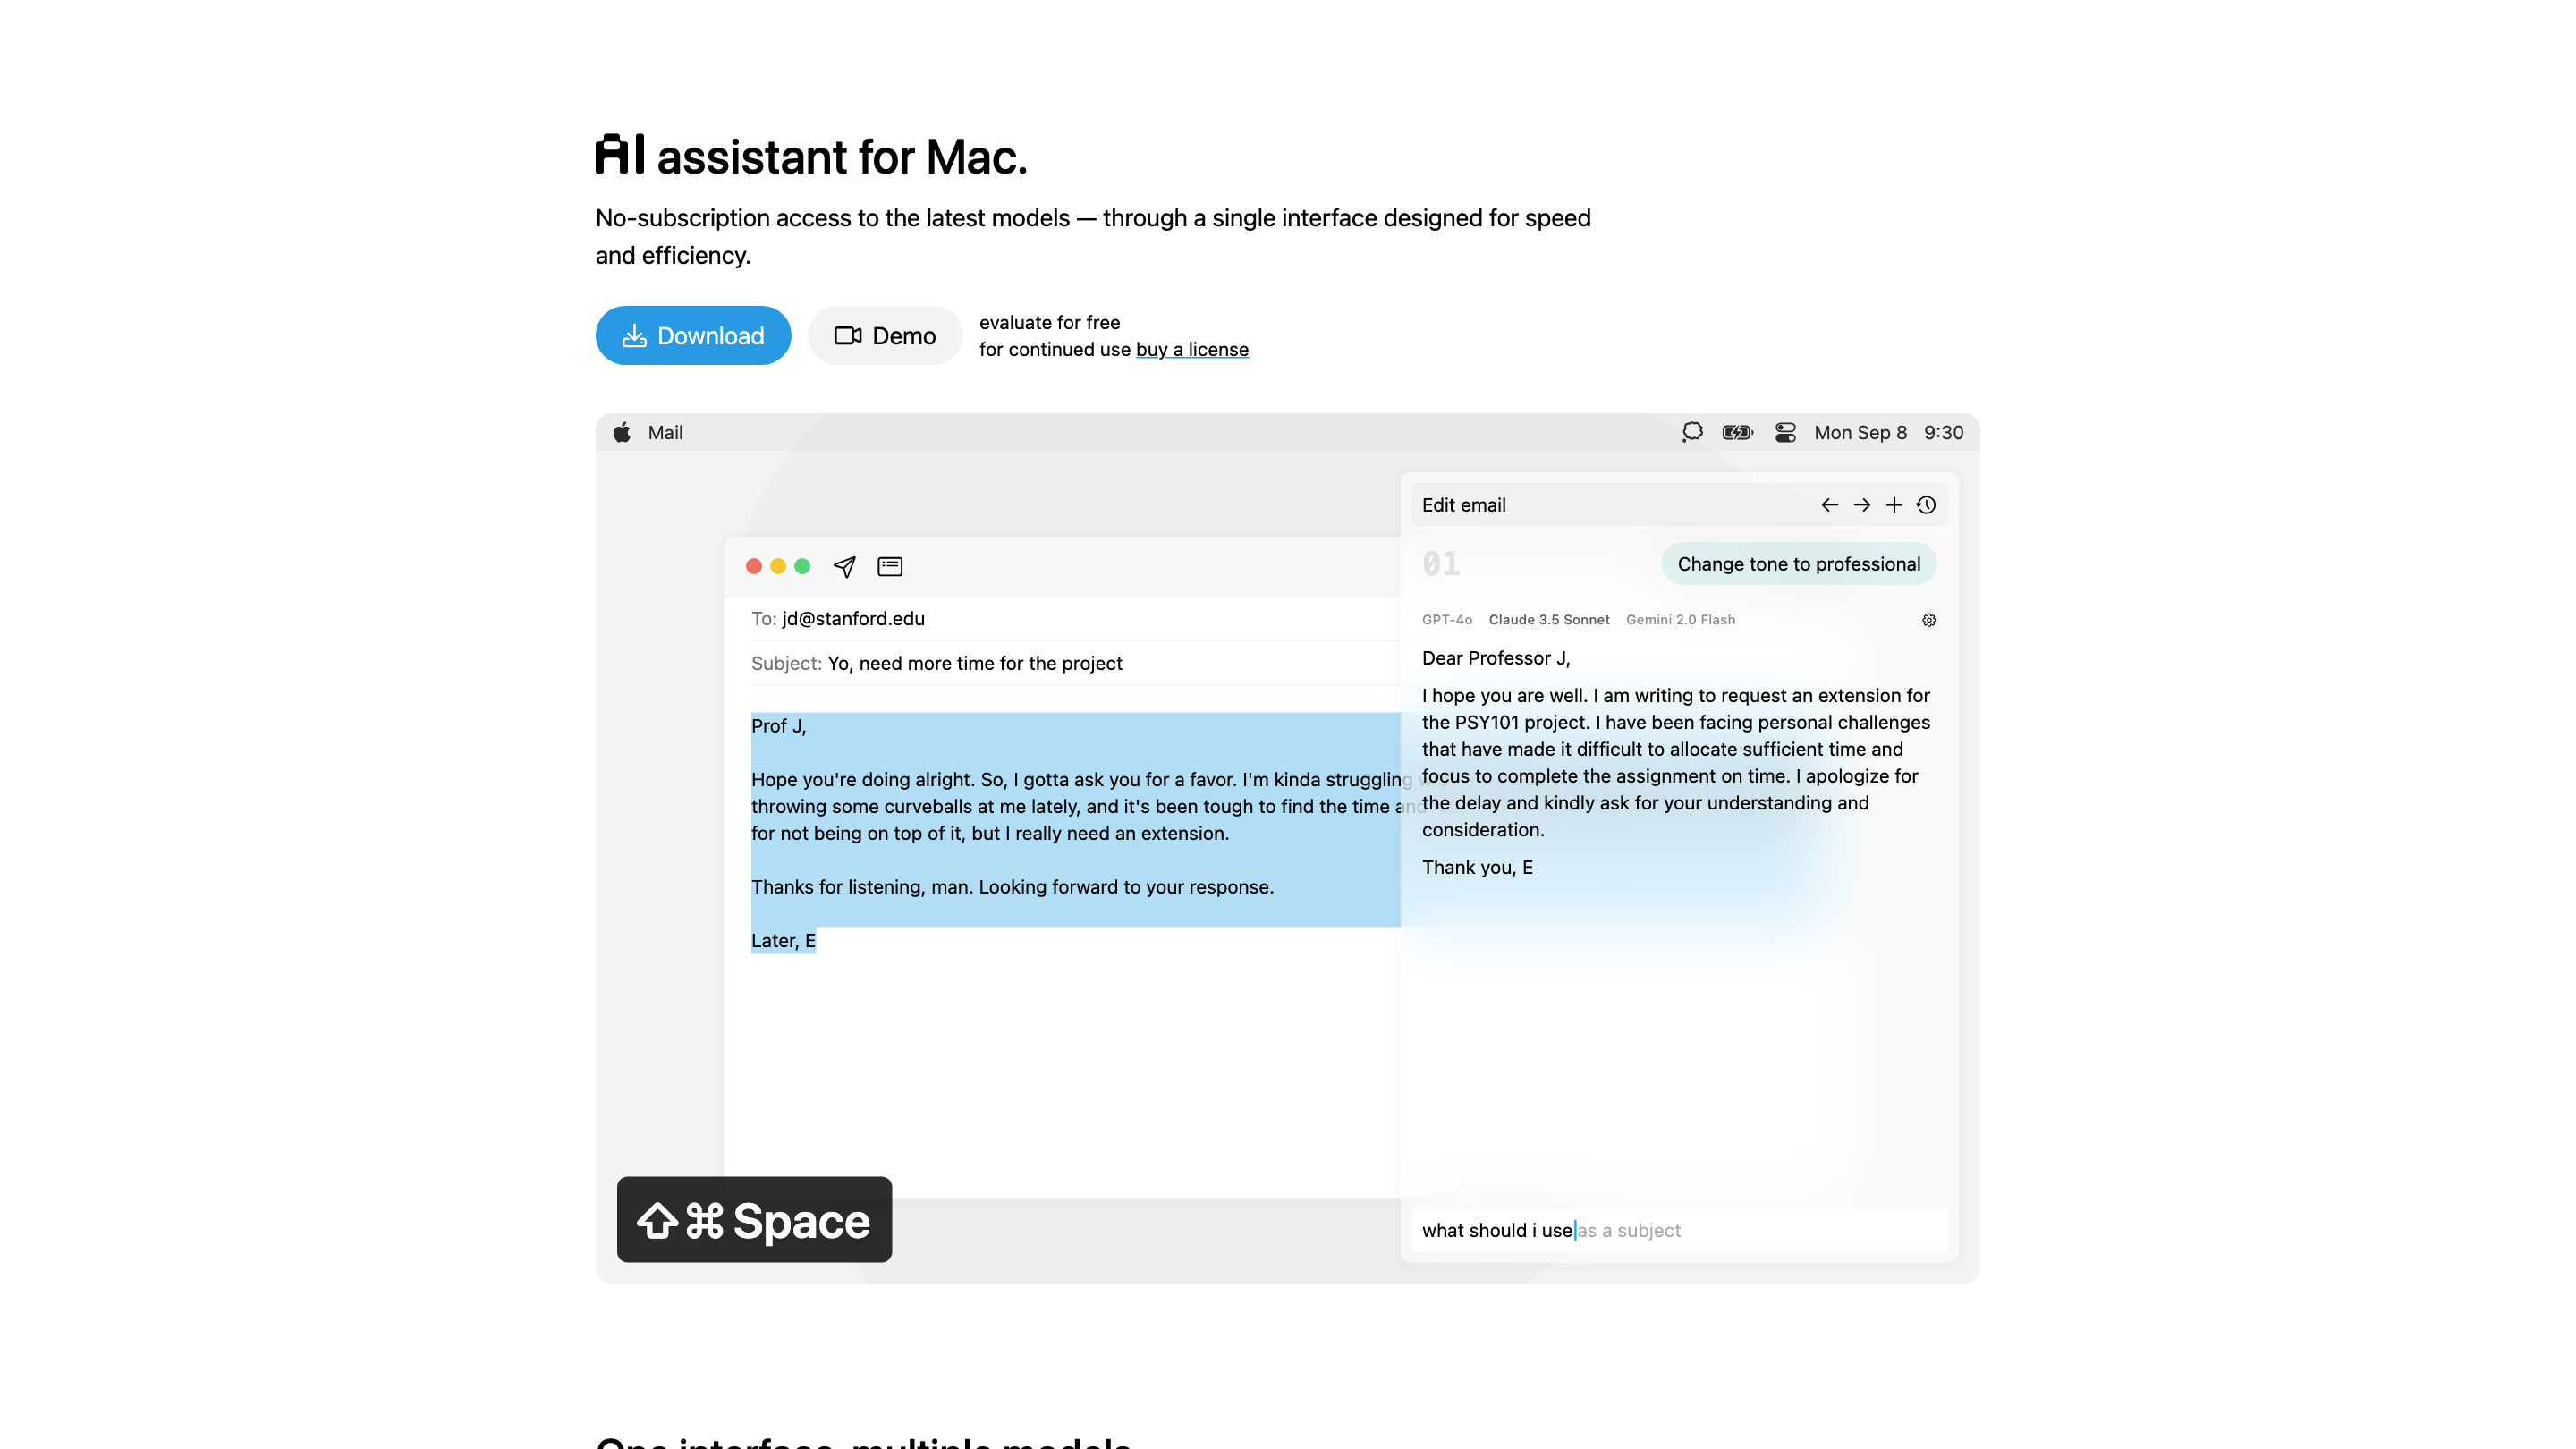The image size is (2576, 1449).
Task: Click the forward arrow in Edit email panel
Action: tap(1861, 505)
